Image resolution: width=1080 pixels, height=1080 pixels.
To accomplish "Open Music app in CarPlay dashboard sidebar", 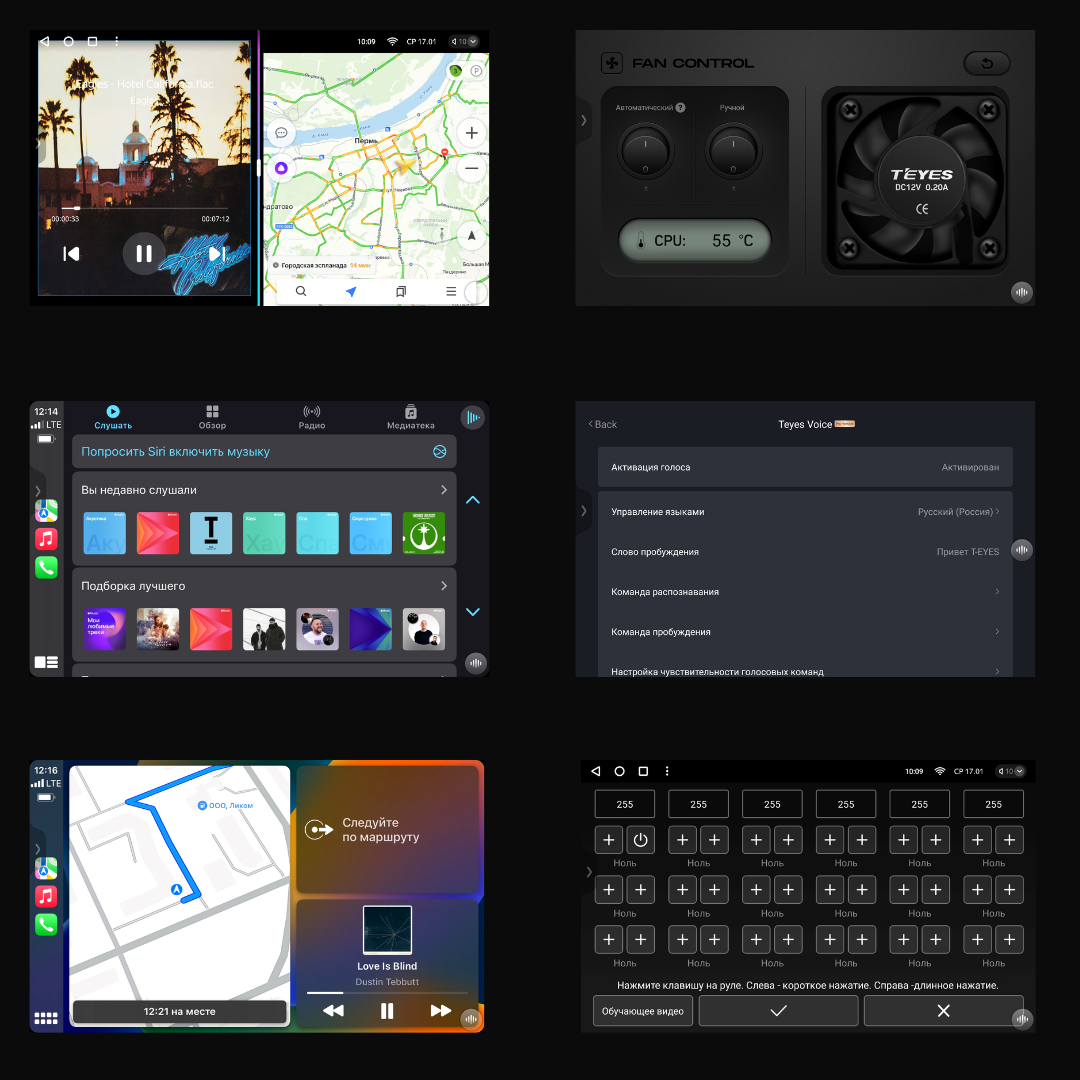I will 46,896.
